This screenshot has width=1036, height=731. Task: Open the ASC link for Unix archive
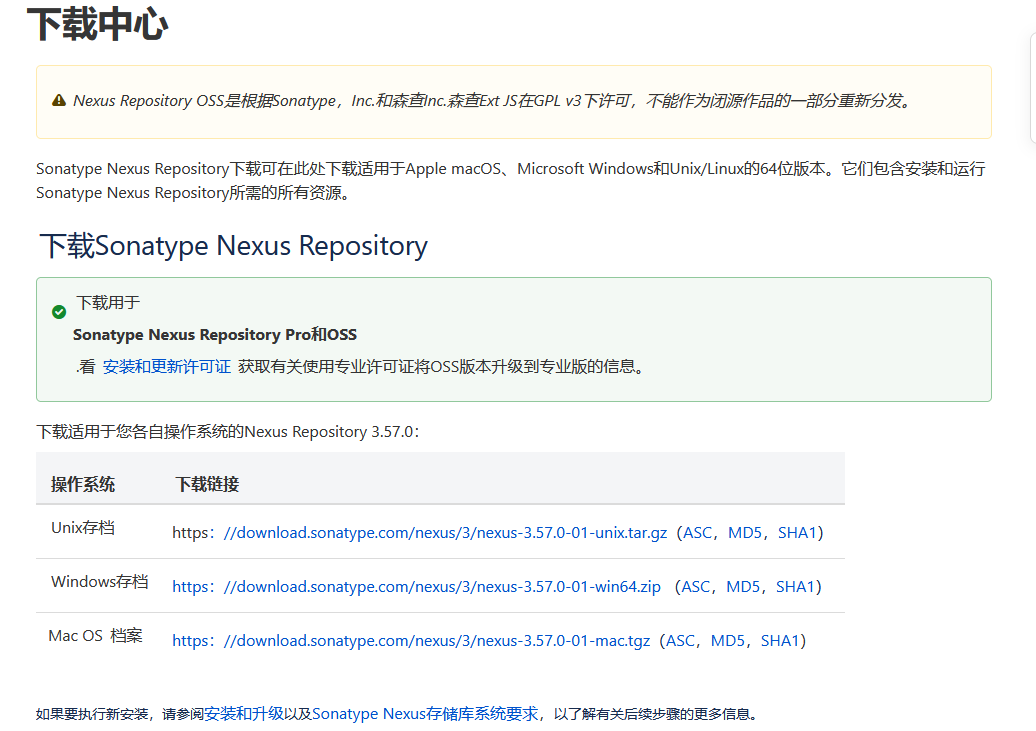(x=697, y=533)
